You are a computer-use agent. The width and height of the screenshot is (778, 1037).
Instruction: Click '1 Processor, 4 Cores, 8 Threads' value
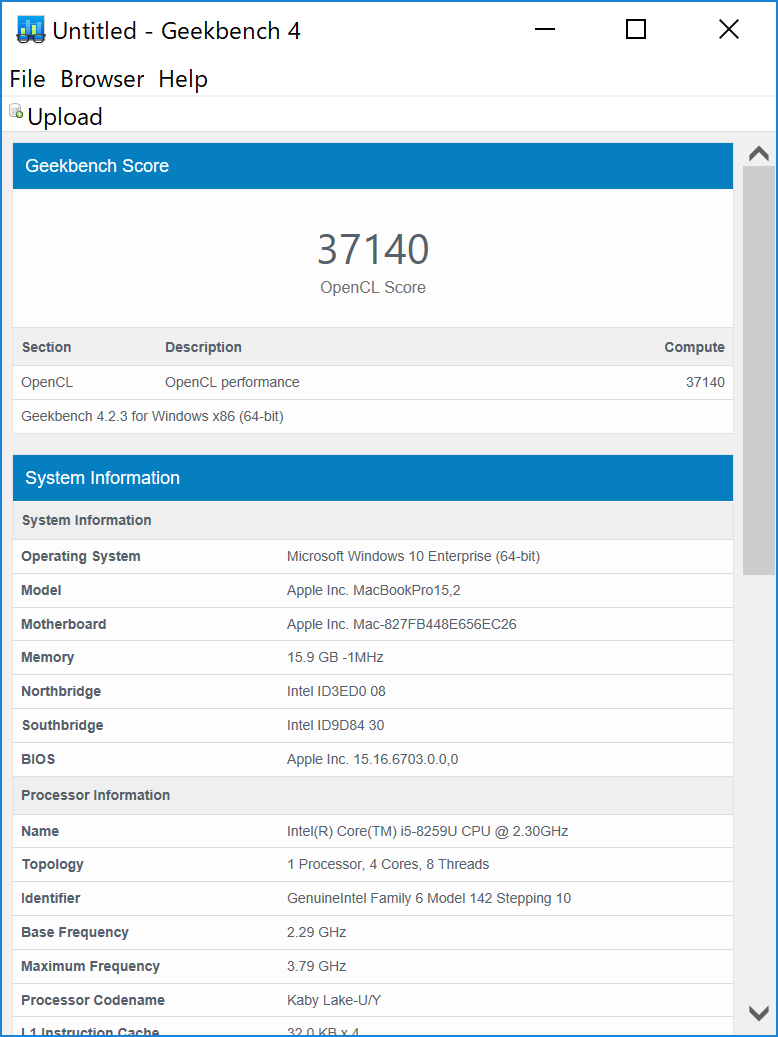click(388, 864)
